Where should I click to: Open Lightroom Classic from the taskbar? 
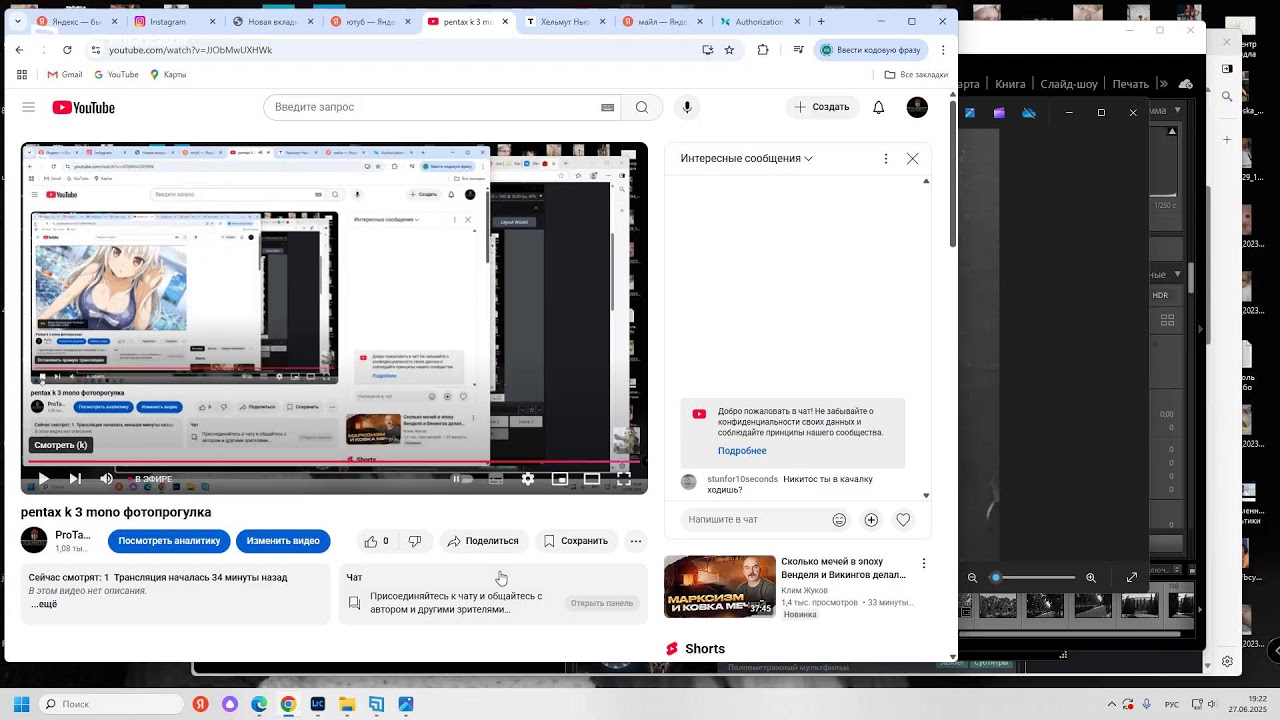pos(318,704)
